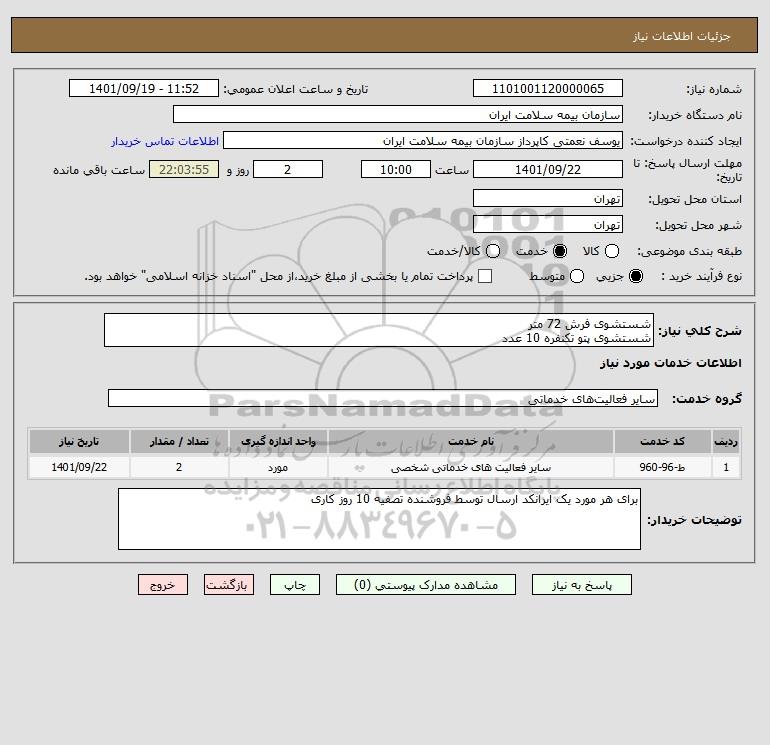770x745 pixels.
Task: Click the countdown timer 22:03:55
Action: pyautogui.click(x=184, y=170)
